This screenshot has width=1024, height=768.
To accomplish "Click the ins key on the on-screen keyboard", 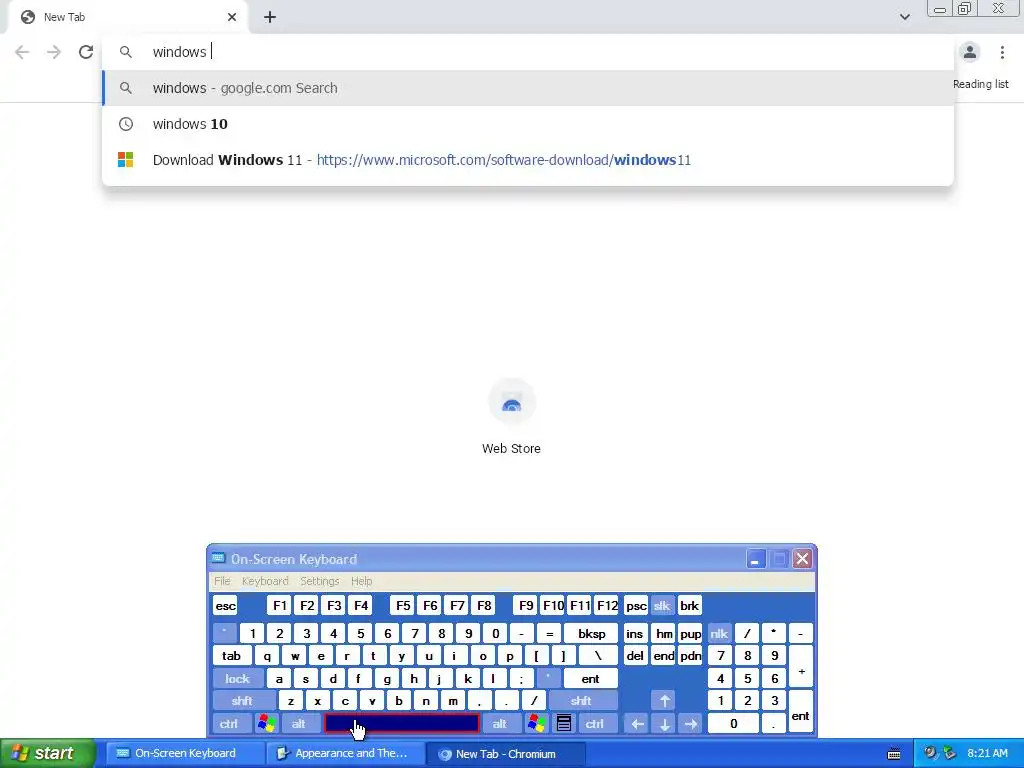I will point(635,633).
